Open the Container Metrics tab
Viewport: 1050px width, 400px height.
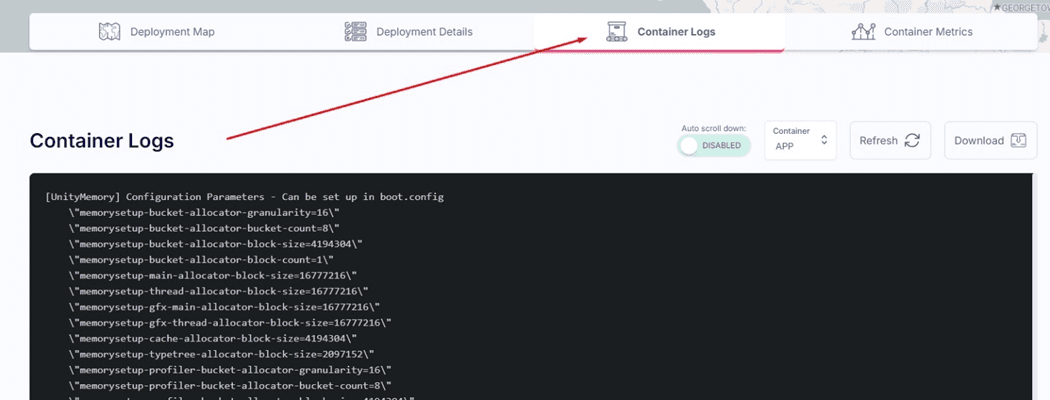(x=911, y=31)
